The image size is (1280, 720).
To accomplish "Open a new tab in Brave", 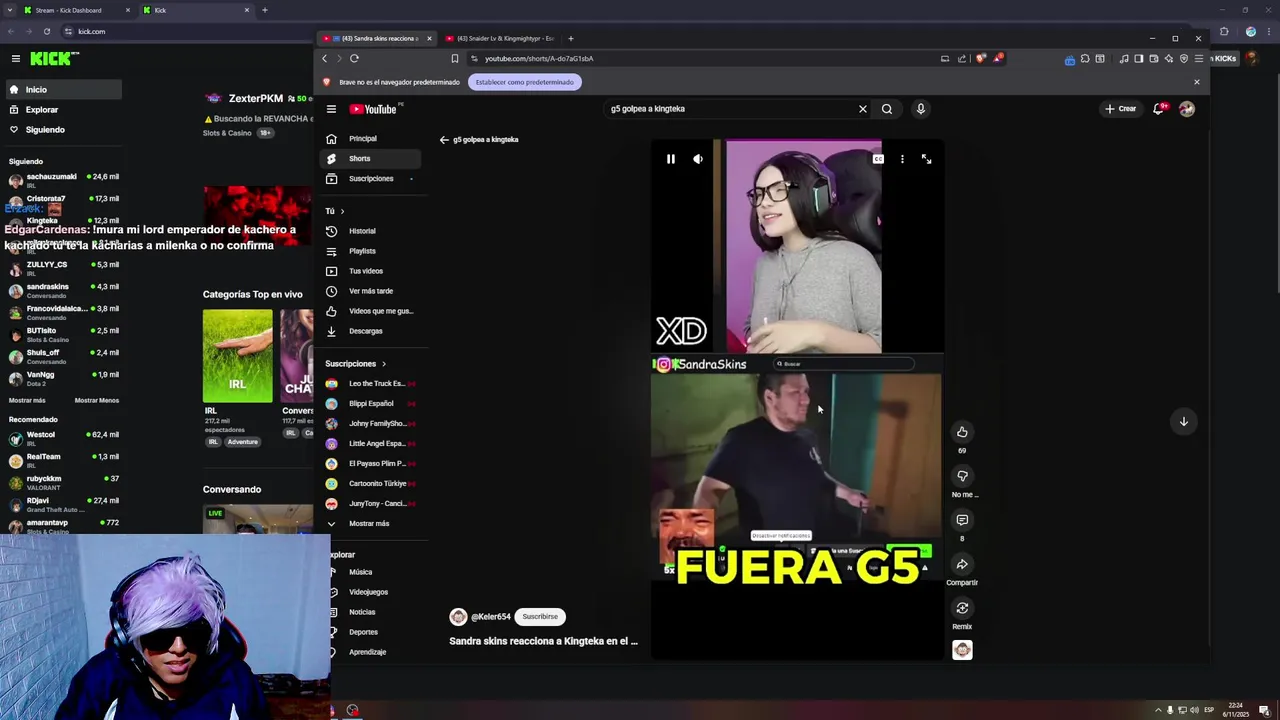I will click(571, 39).
